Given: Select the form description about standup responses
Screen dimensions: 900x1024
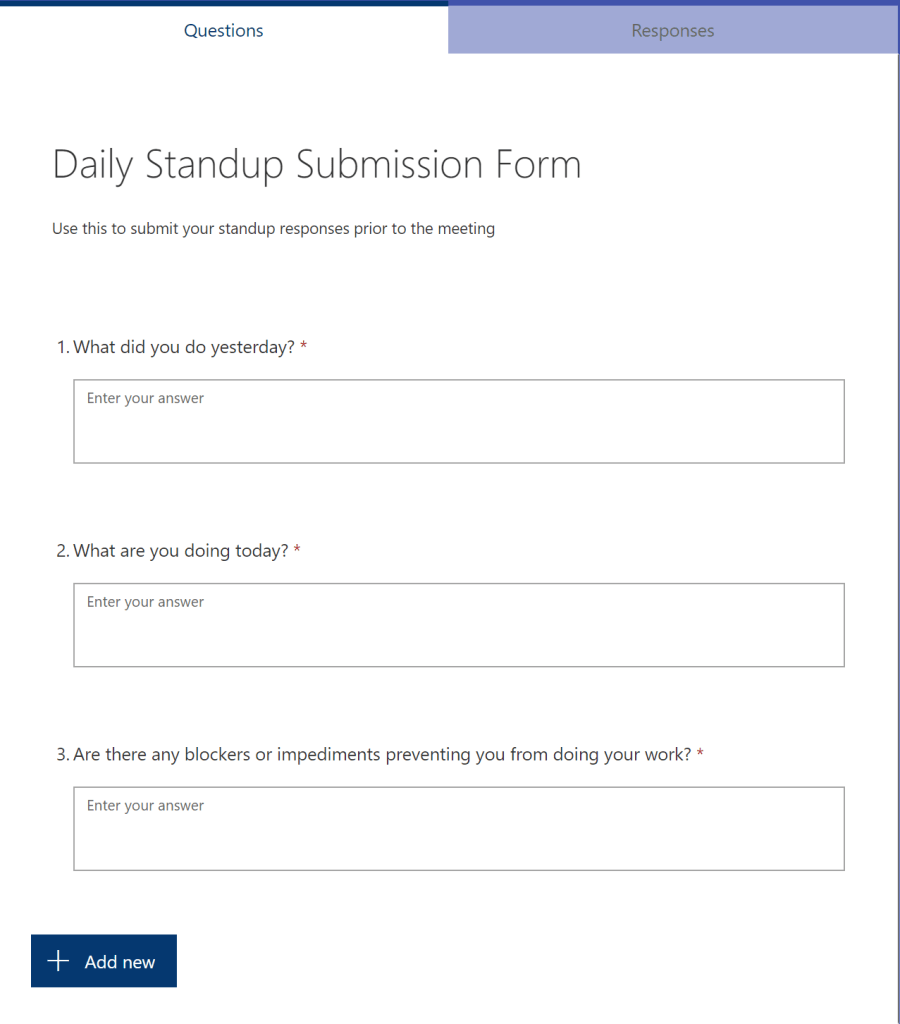Looking at the screenshot, I should (x=273, y=229).
